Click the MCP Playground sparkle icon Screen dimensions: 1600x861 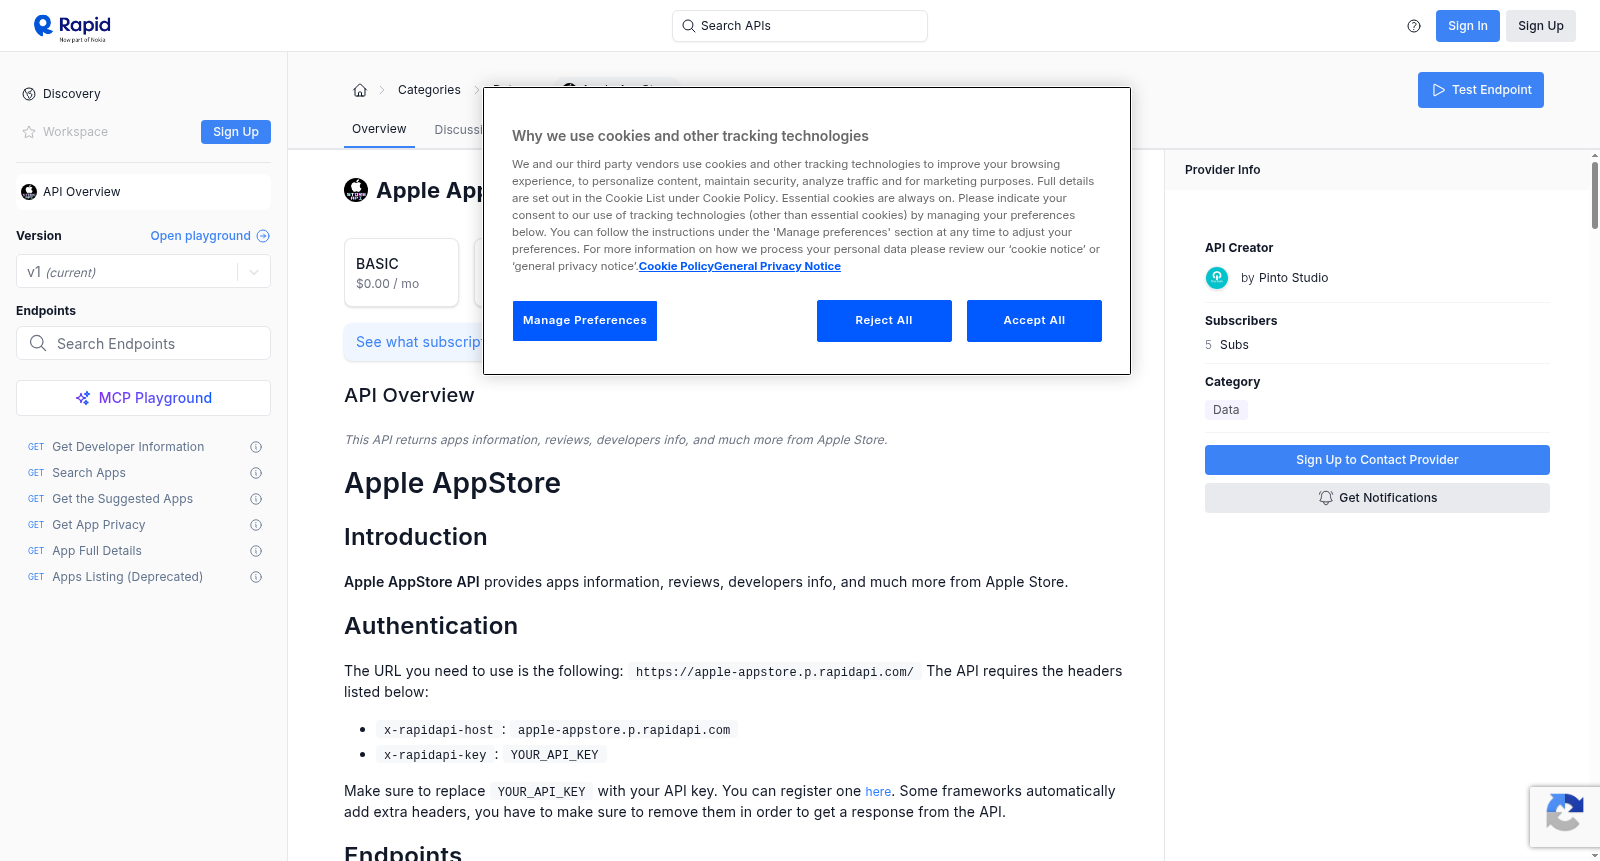tap(83, 398)
